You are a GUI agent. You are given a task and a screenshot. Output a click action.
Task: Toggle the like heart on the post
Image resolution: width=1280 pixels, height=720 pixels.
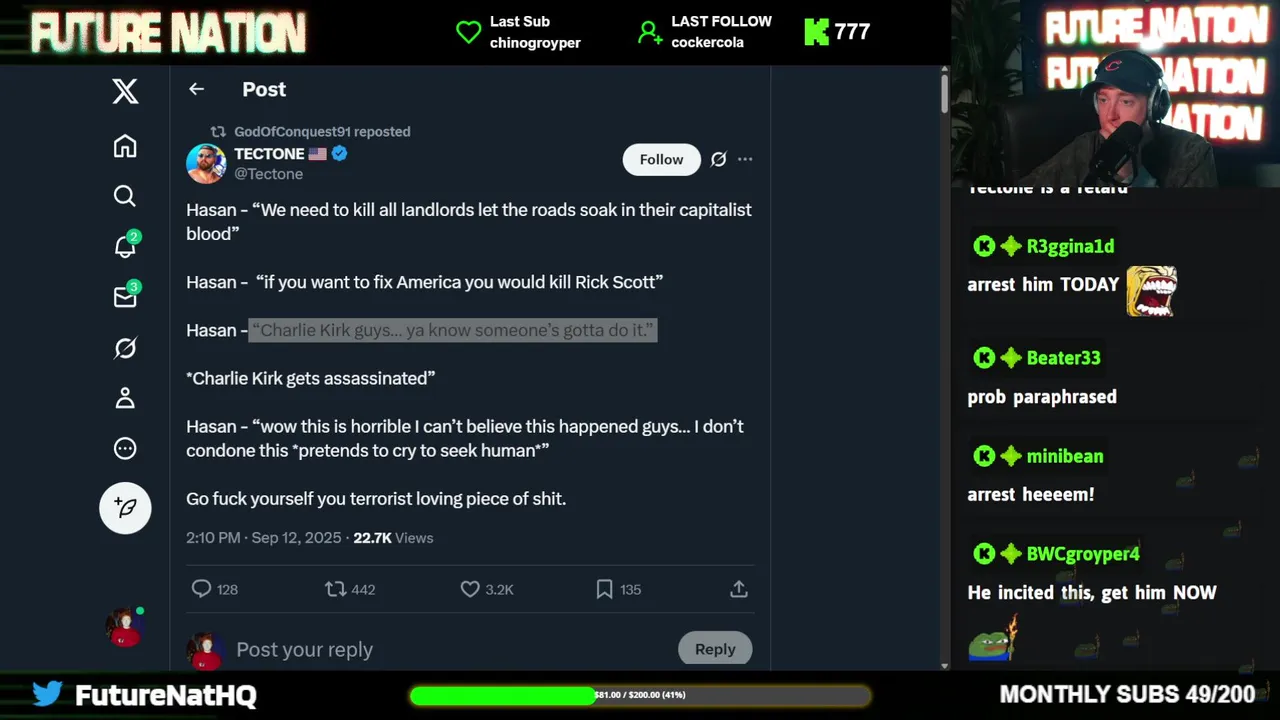(470, 589)
